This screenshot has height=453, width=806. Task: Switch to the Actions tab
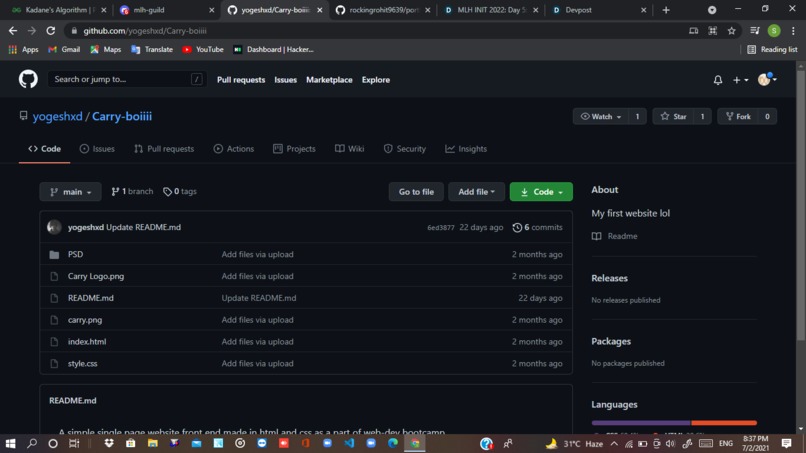[234, 149]
